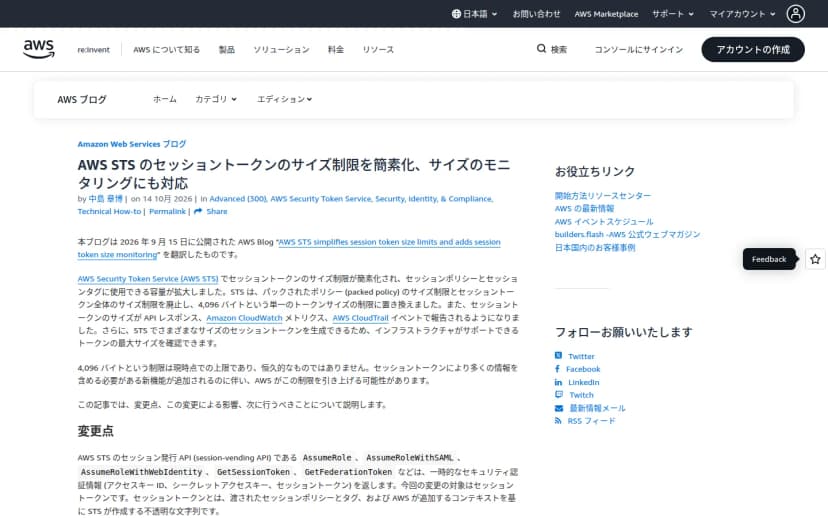Open builders.flash 公式ウェブマガジン link
Screen dimensions: 828x518
627,234
